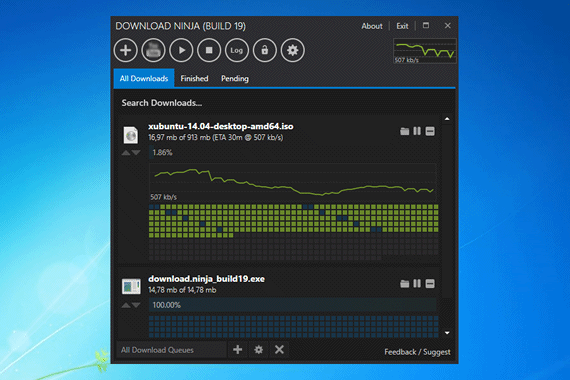Remove the xubuntu iso download
This screenshot has width=570, height=380.
tap(430, 131)
